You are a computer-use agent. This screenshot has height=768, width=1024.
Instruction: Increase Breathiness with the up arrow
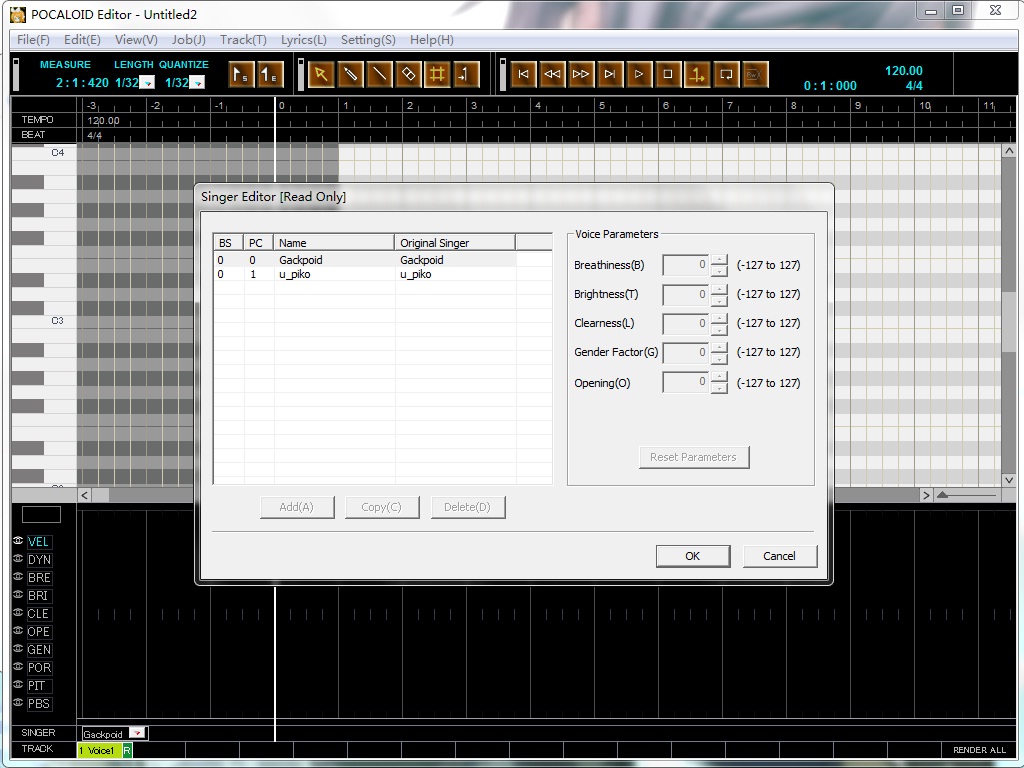719,260
